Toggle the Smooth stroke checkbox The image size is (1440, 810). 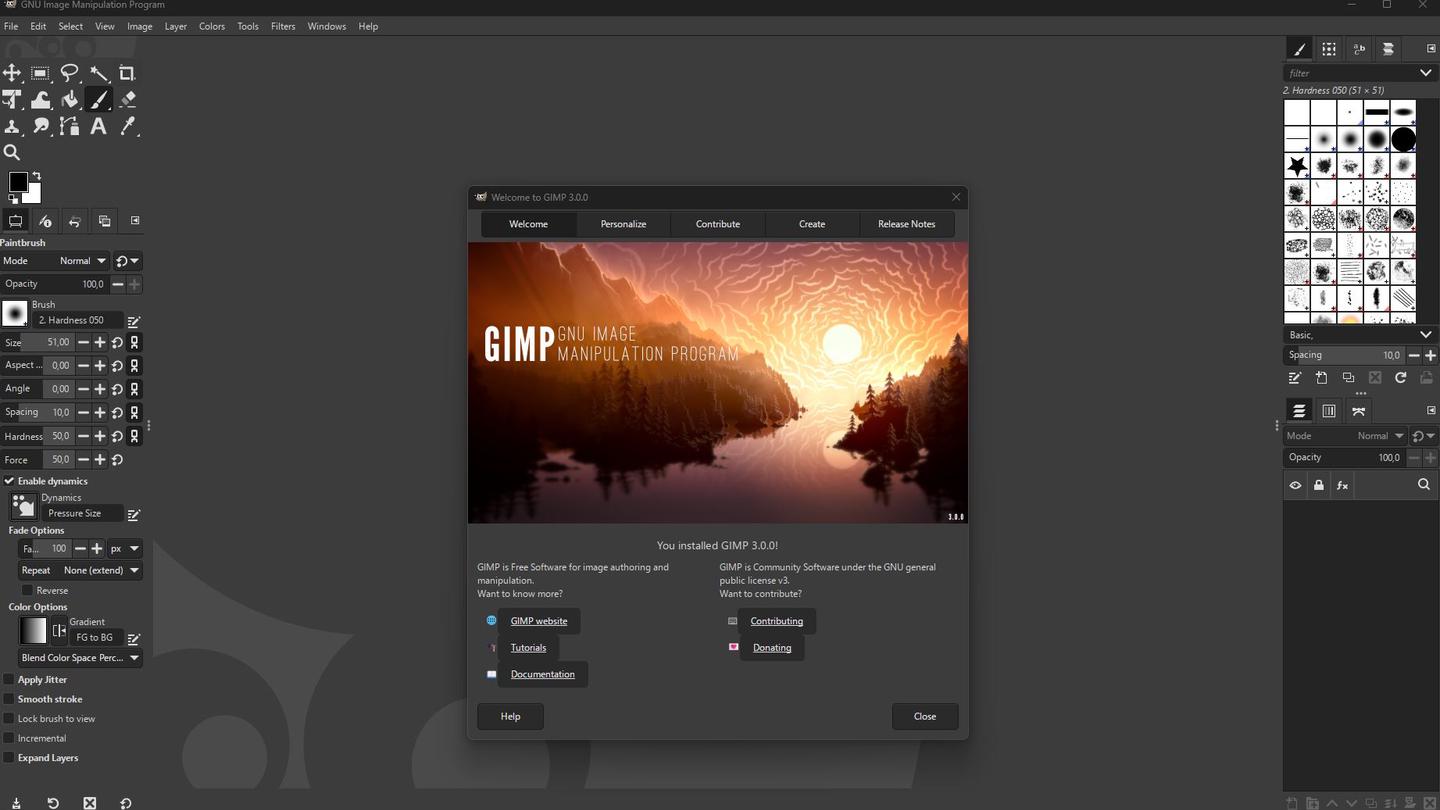9,699
